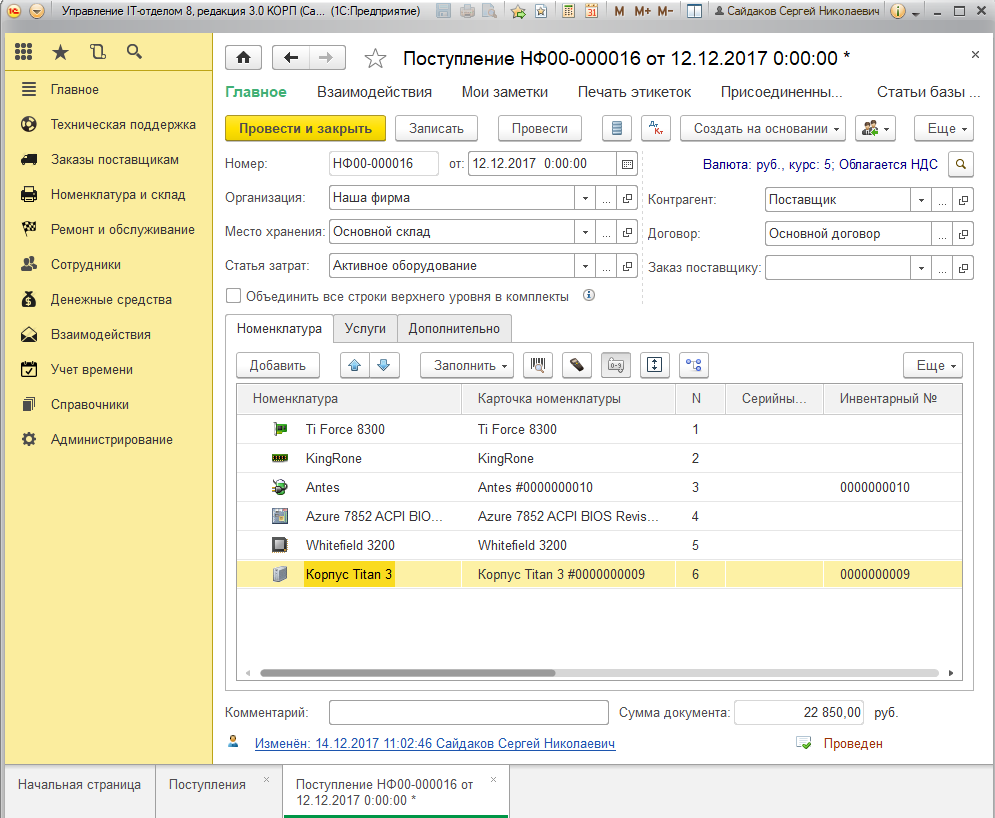Image resolution: width=995 pixels, height=818 pixels.
Task: Go to home page button
Action: coord(244,58)
